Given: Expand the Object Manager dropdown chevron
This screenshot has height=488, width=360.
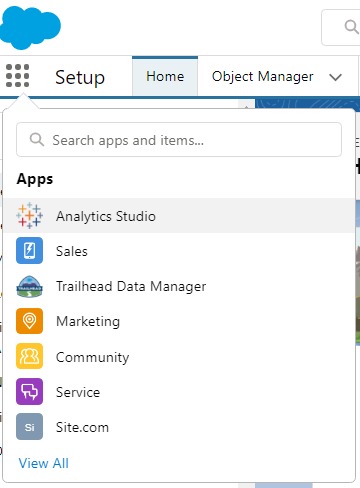Looking at the screenshot, I should point(335,77).
